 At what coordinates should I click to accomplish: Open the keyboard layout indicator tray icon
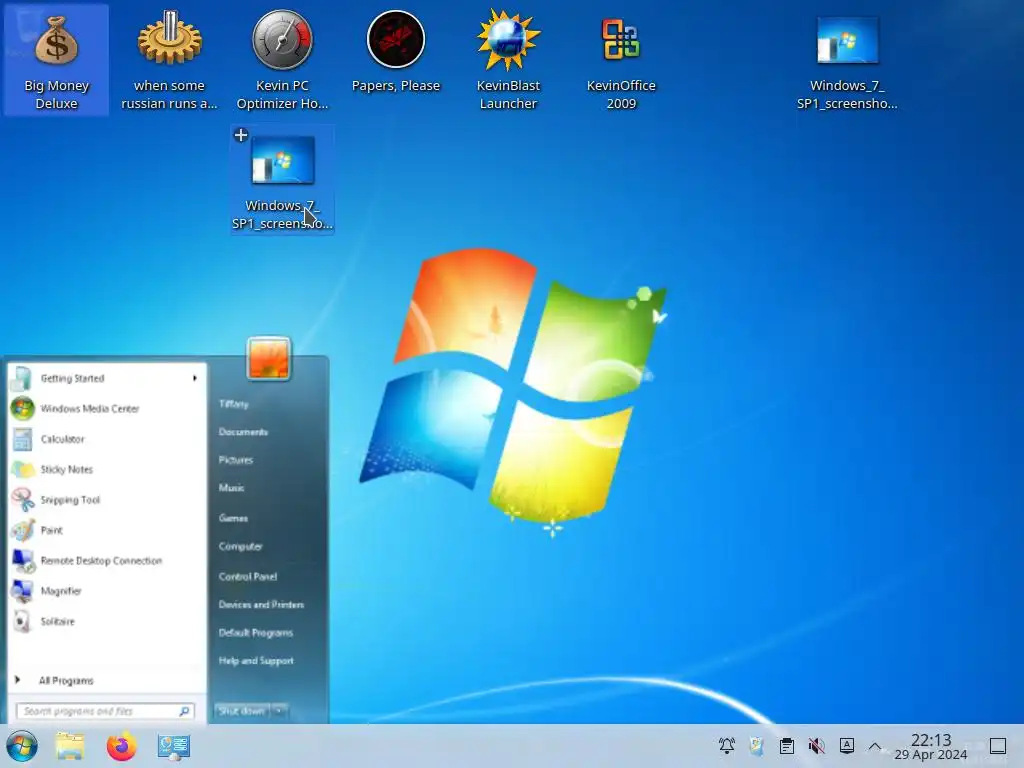pyautogui.click(x=846, y=746)
